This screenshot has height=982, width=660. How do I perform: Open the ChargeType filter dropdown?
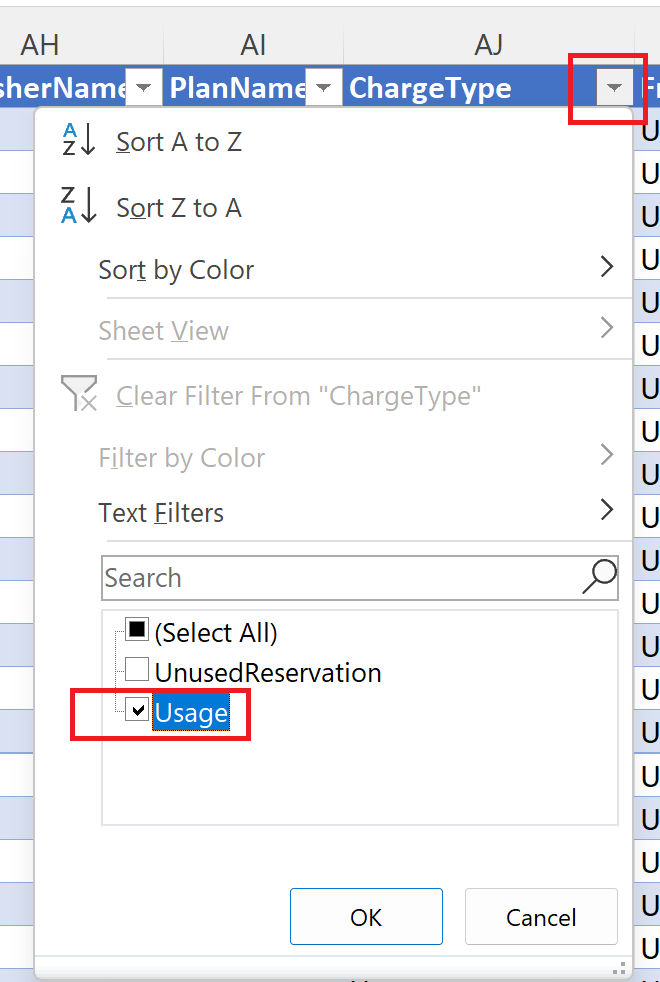613,89
